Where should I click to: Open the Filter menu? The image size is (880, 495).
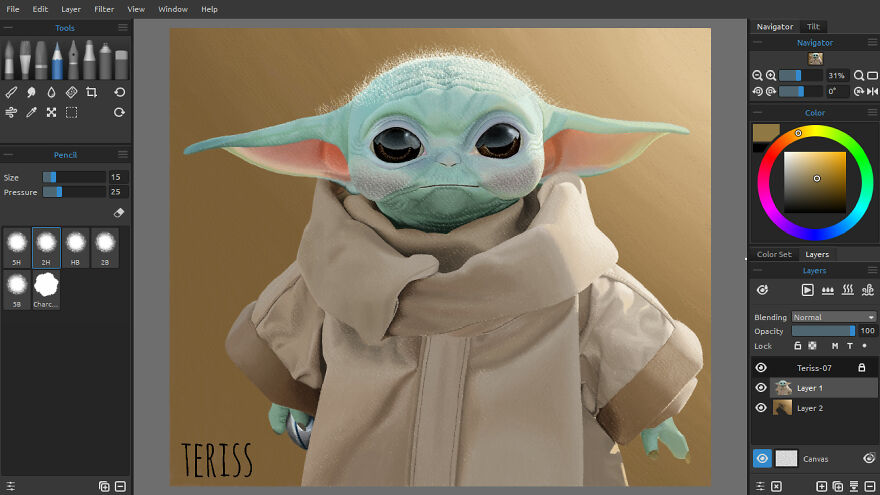tap(104, 9)
